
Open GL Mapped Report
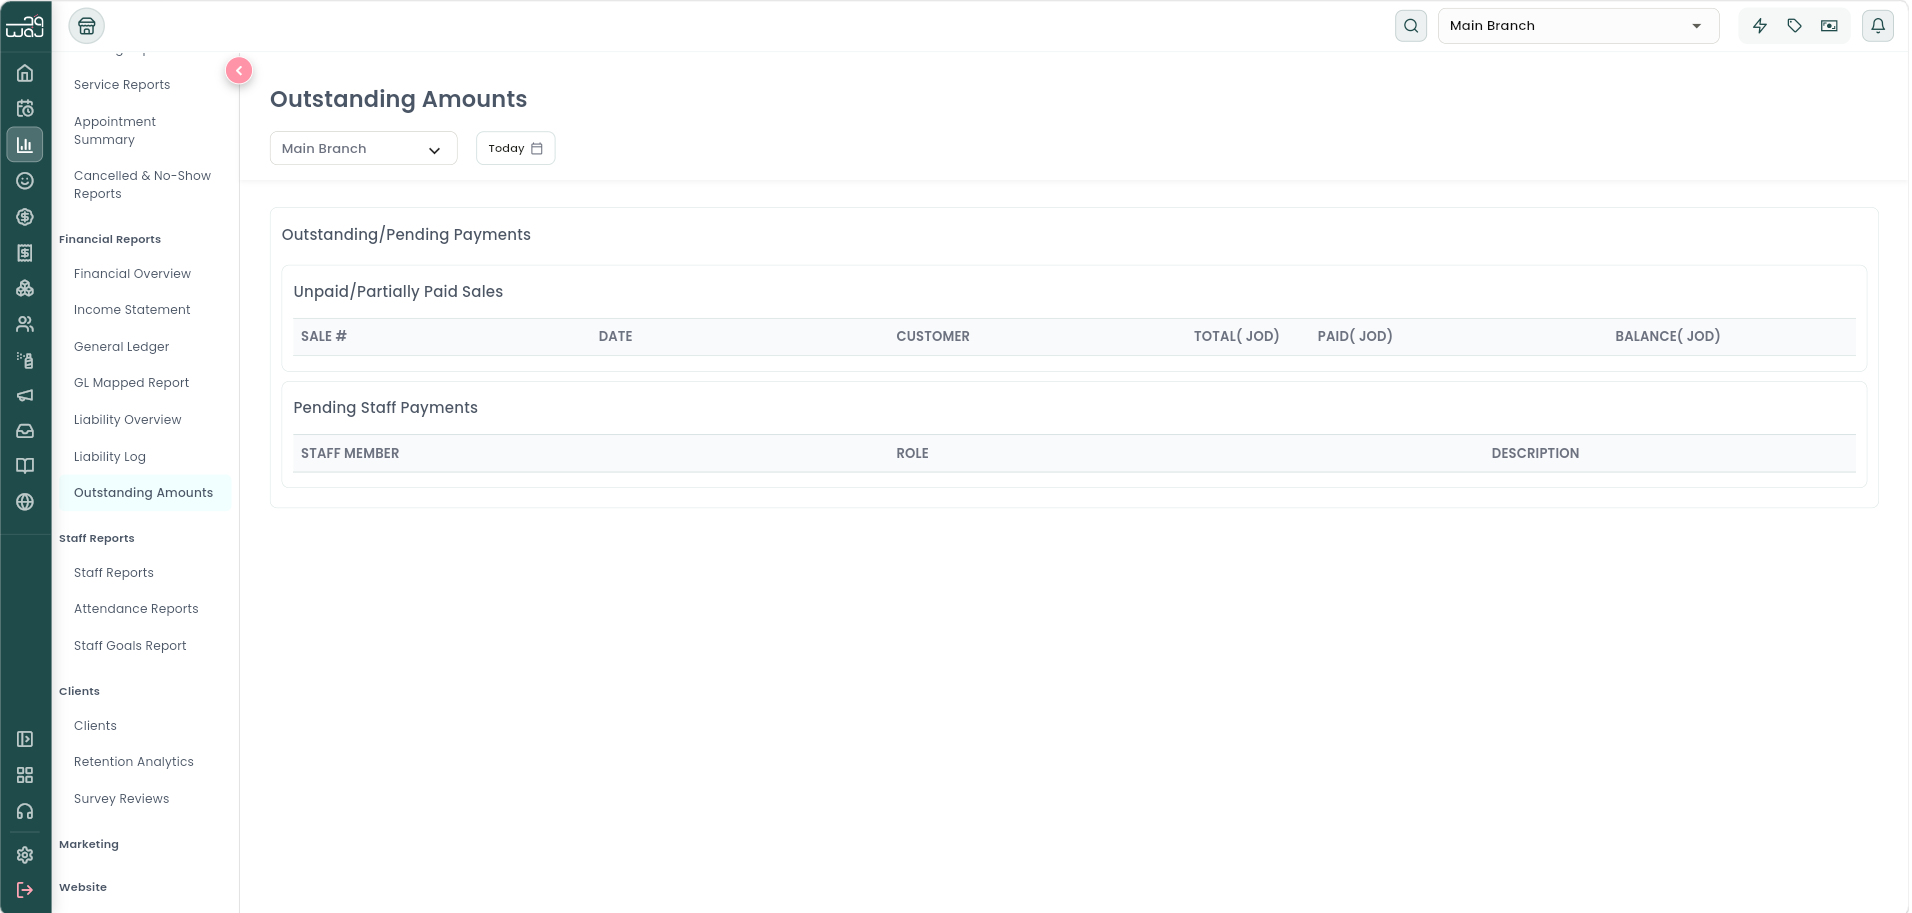point(131,383)
